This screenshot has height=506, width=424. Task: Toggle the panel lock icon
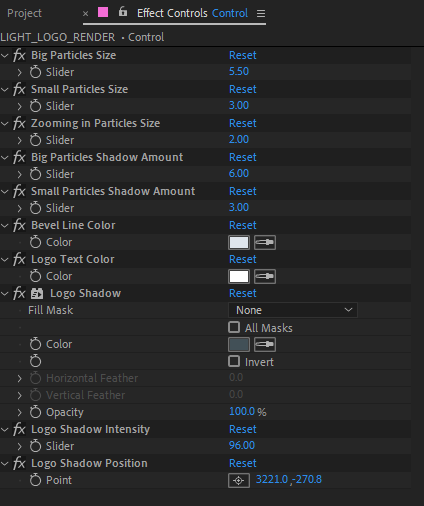click(123, 12)
